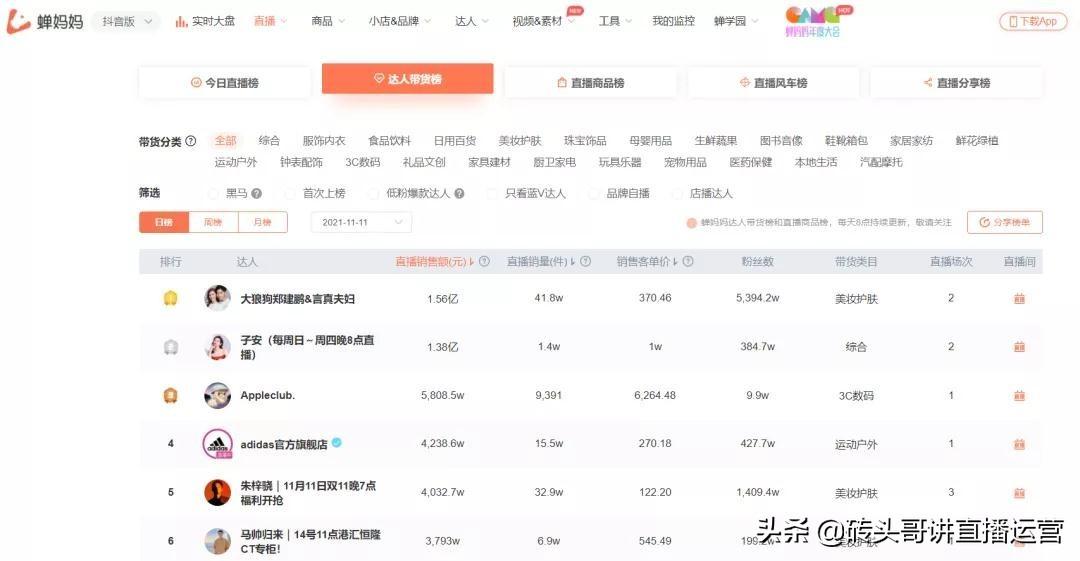Sort by 直播销售额(元) column header
This screenshot has height=561, width=1080.
[x=435, y=262]
